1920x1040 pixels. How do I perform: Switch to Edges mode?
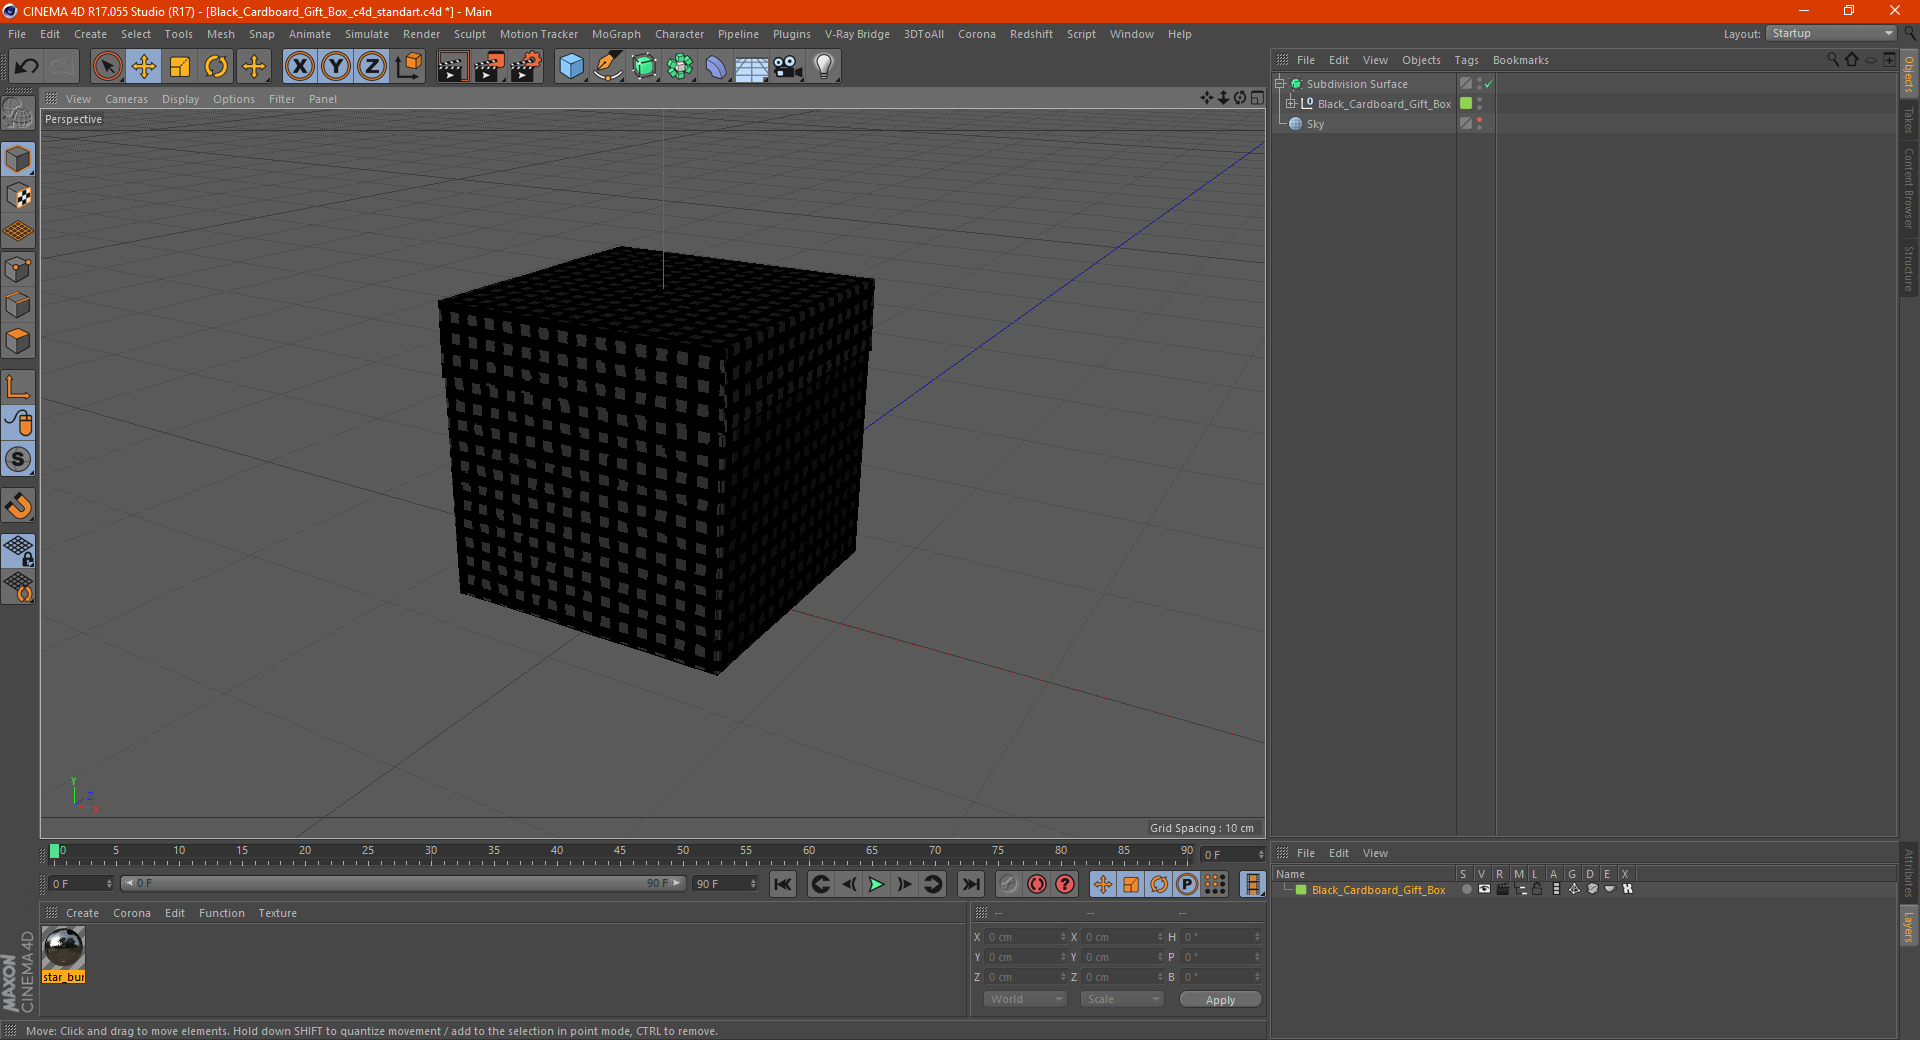click(x=18, y=305)
